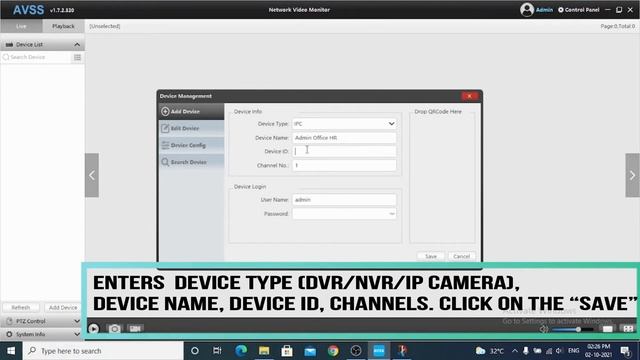Screen dimensions: 640x360
Task: Launch Google Chrome from taskbar
Action: coord(333,351)
